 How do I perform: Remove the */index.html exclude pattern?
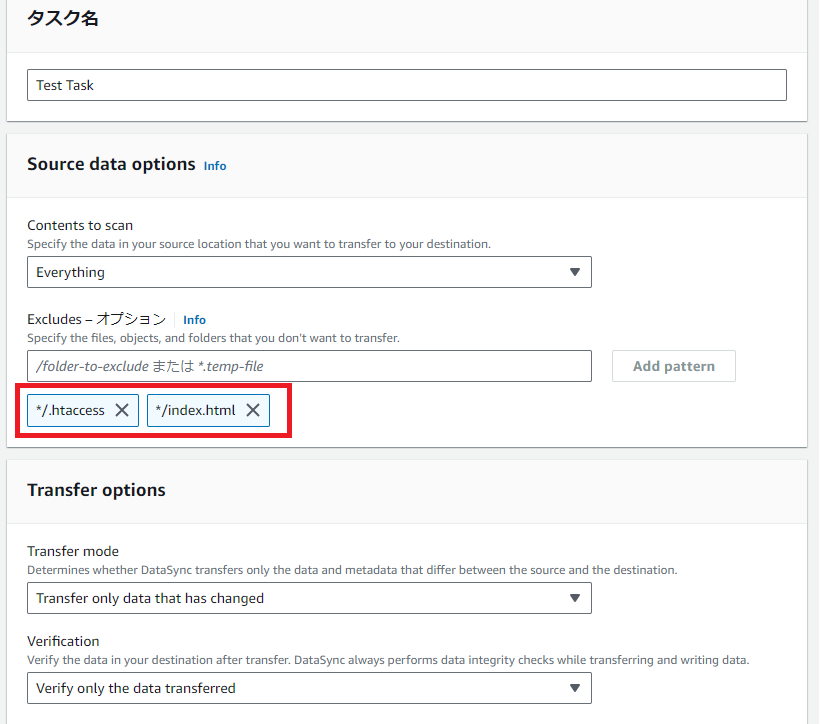pyautogui.click(x=253, y=410)
